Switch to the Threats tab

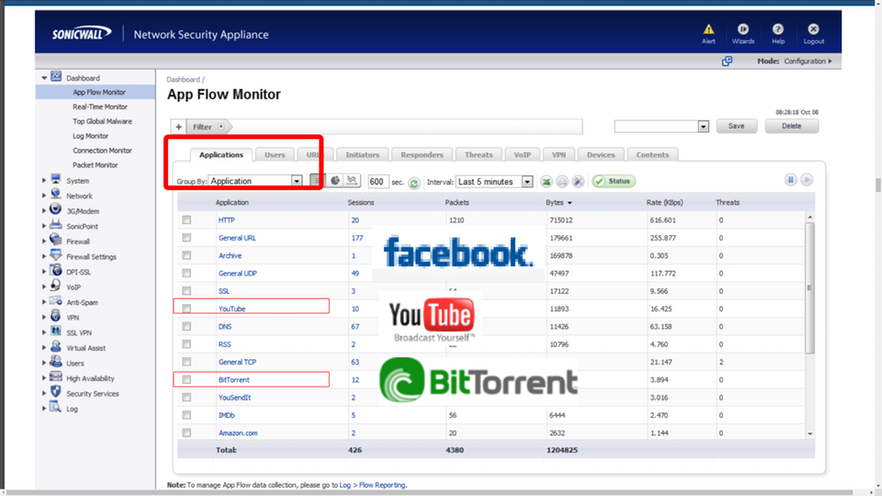point(479,155)
